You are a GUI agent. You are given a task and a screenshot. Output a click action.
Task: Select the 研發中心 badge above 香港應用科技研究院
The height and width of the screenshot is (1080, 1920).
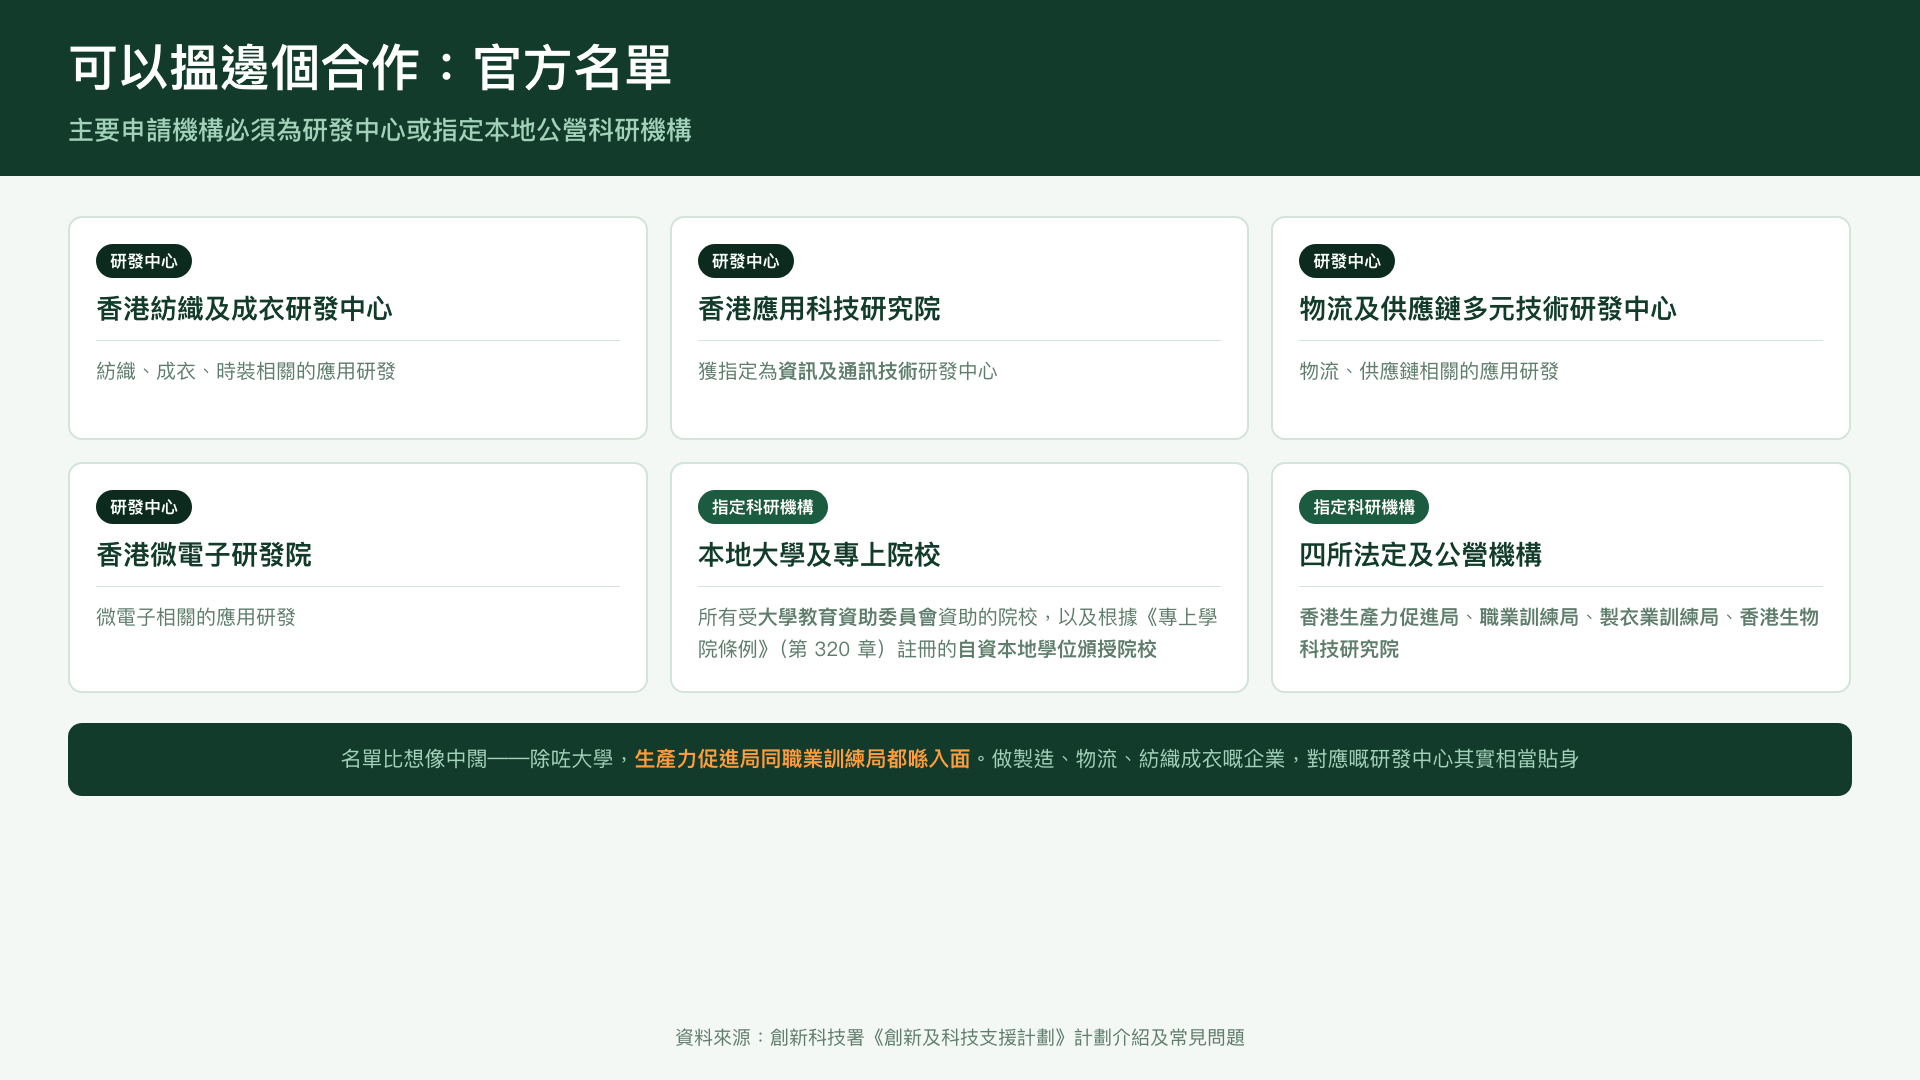tap(746, 261)
